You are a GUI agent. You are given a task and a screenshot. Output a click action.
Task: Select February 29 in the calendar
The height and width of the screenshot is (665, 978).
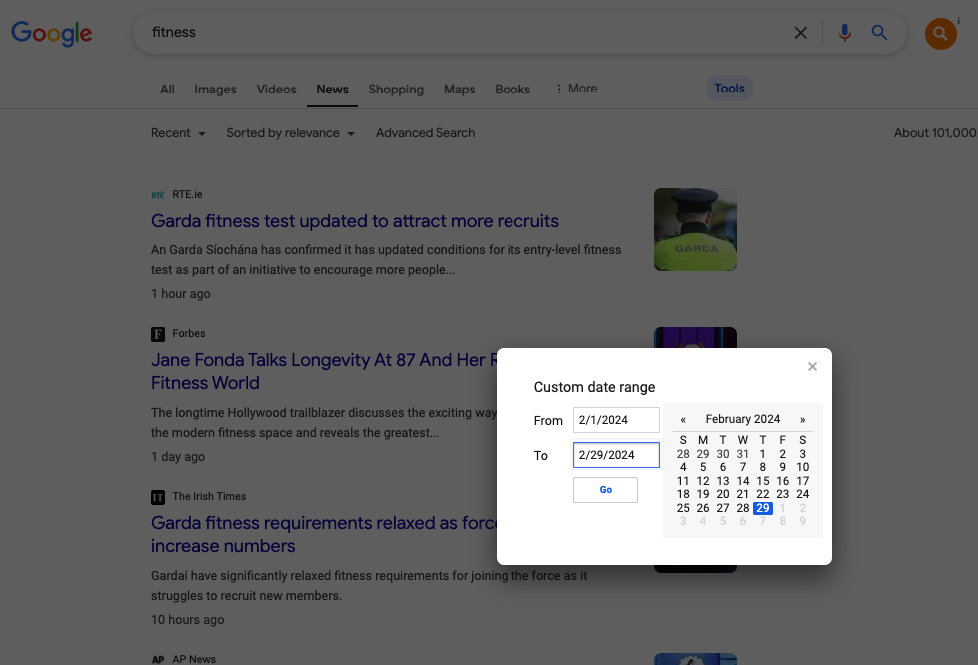763,508
